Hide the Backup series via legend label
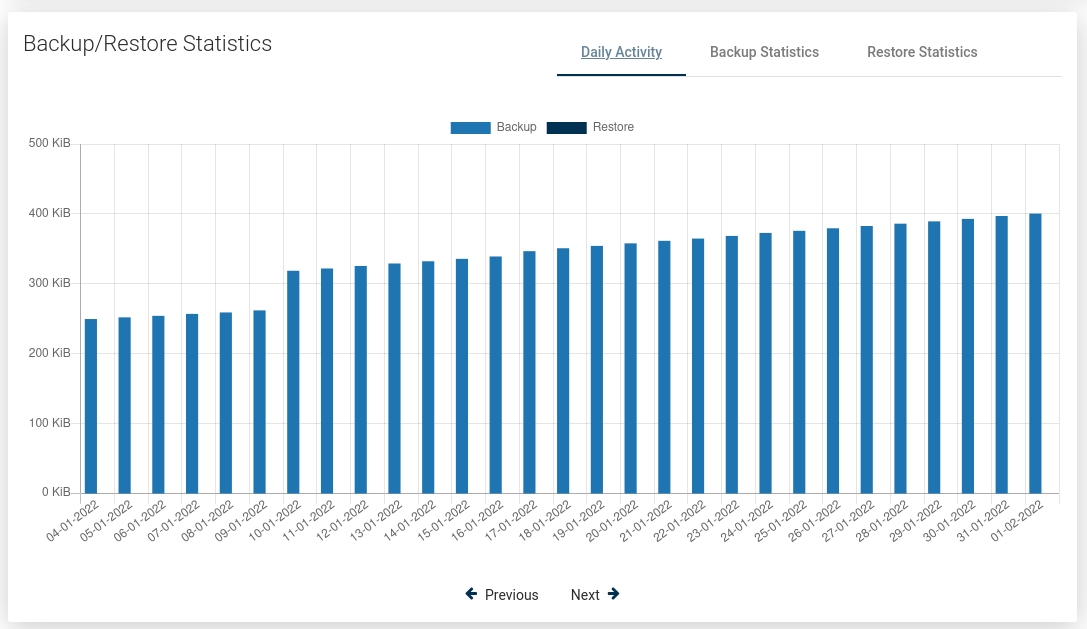This screenshot has height=629, width=1087. tap(516, 127)
